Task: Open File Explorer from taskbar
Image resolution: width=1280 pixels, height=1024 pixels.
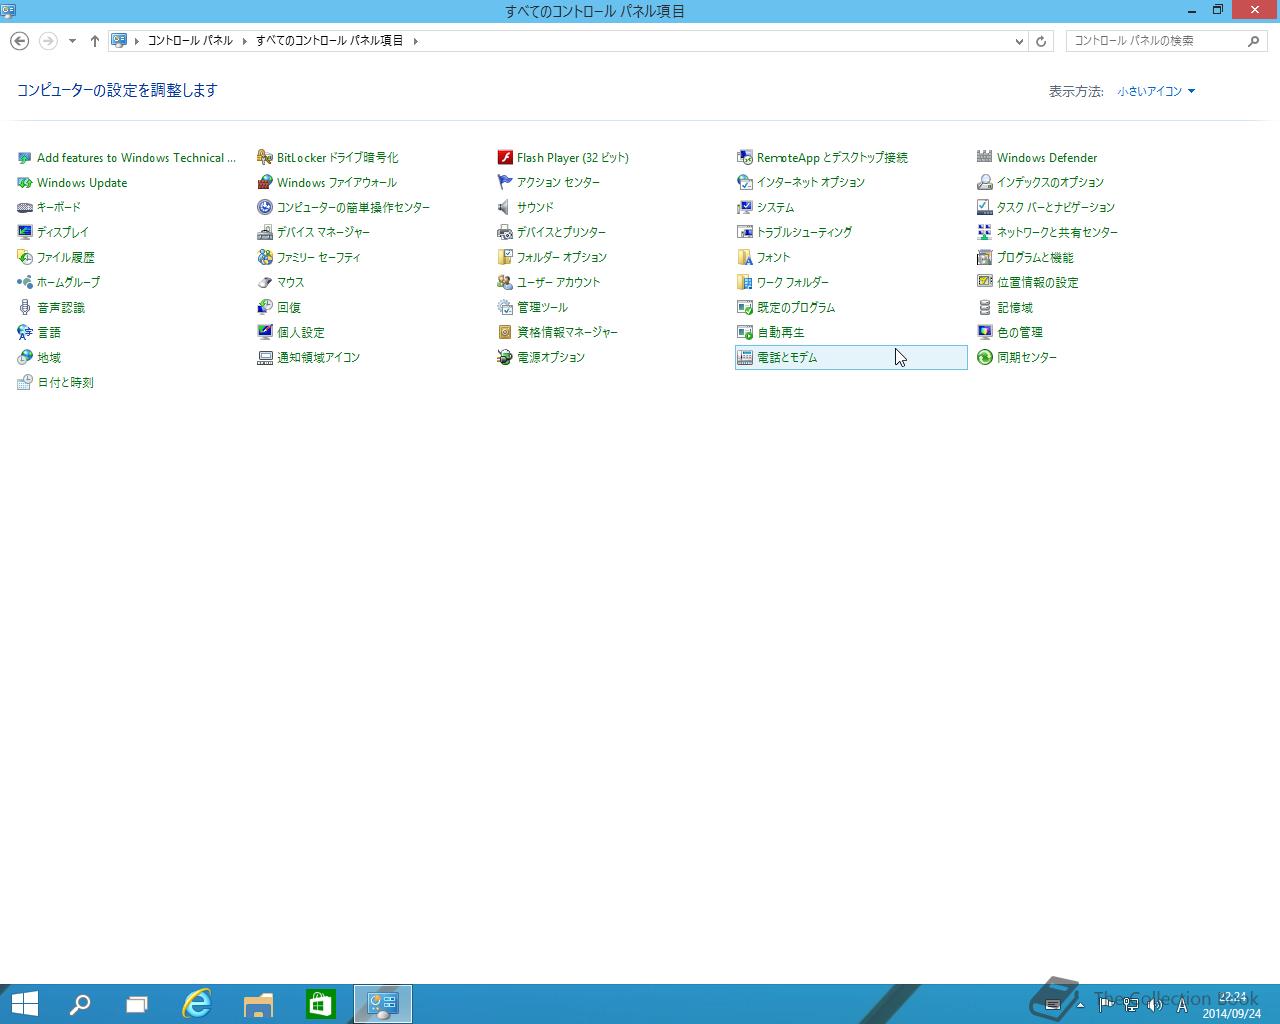Action: point(259,1004)
